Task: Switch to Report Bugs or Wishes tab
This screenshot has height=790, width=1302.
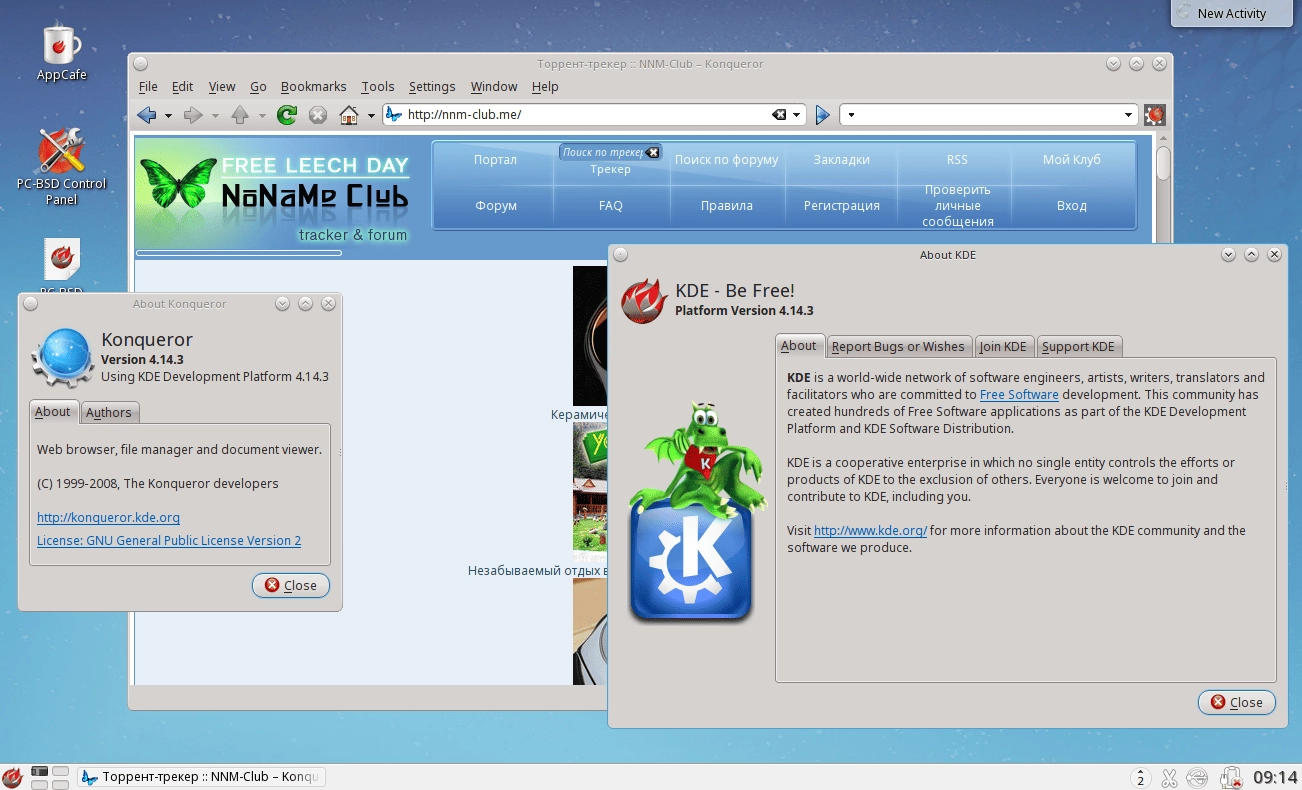Action: [898, 346]
